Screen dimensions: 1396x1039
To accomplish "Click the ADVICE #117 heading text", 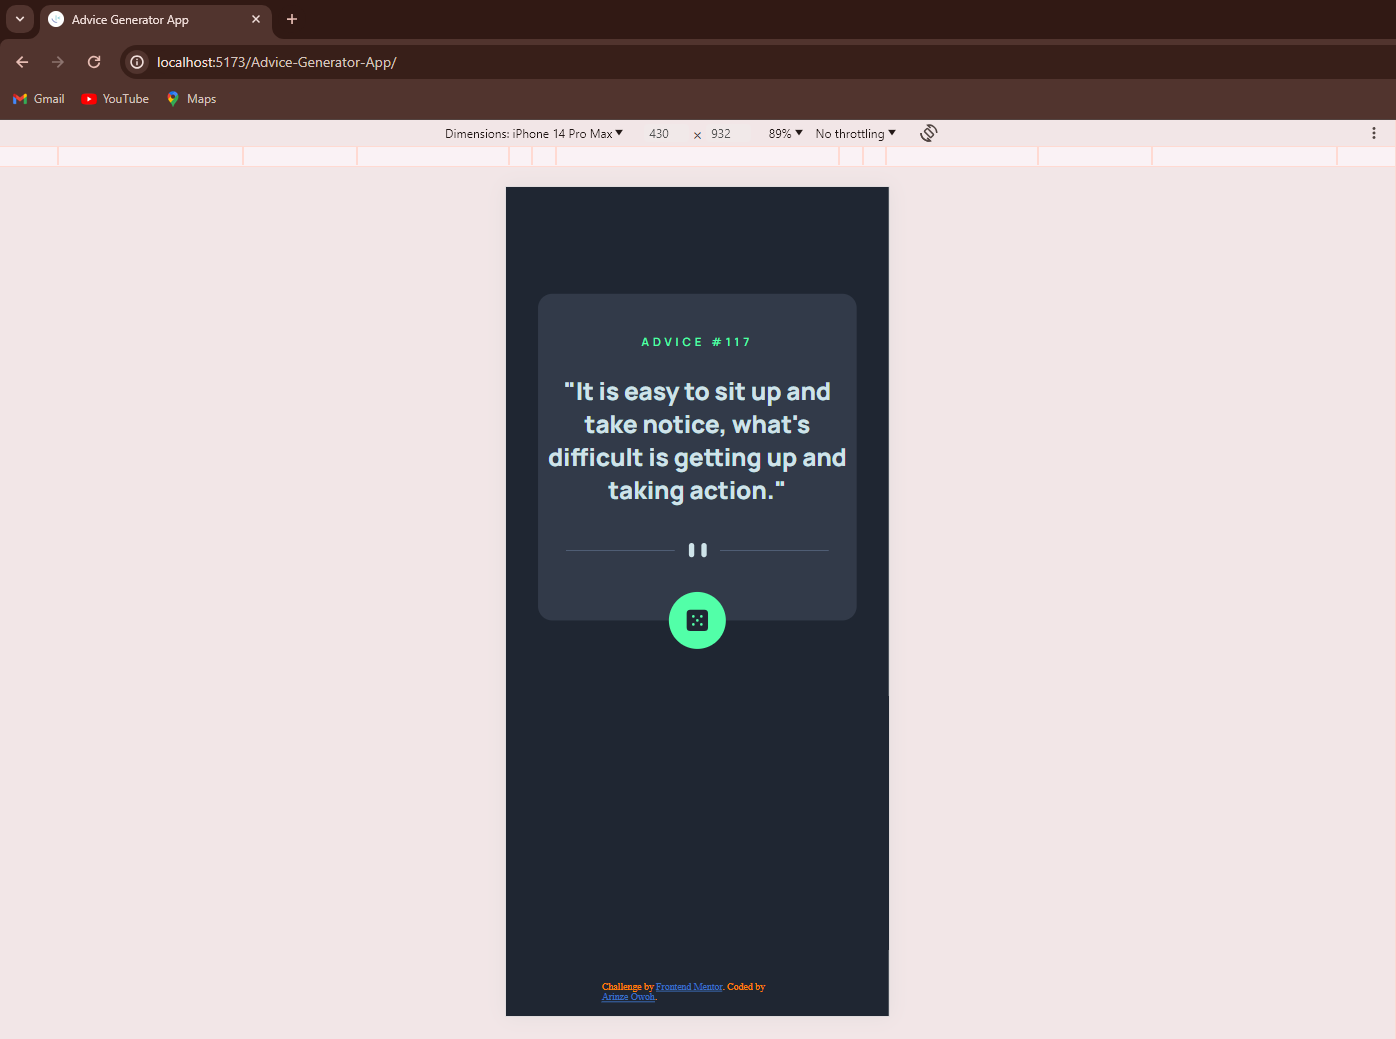I will coord(696,342).
